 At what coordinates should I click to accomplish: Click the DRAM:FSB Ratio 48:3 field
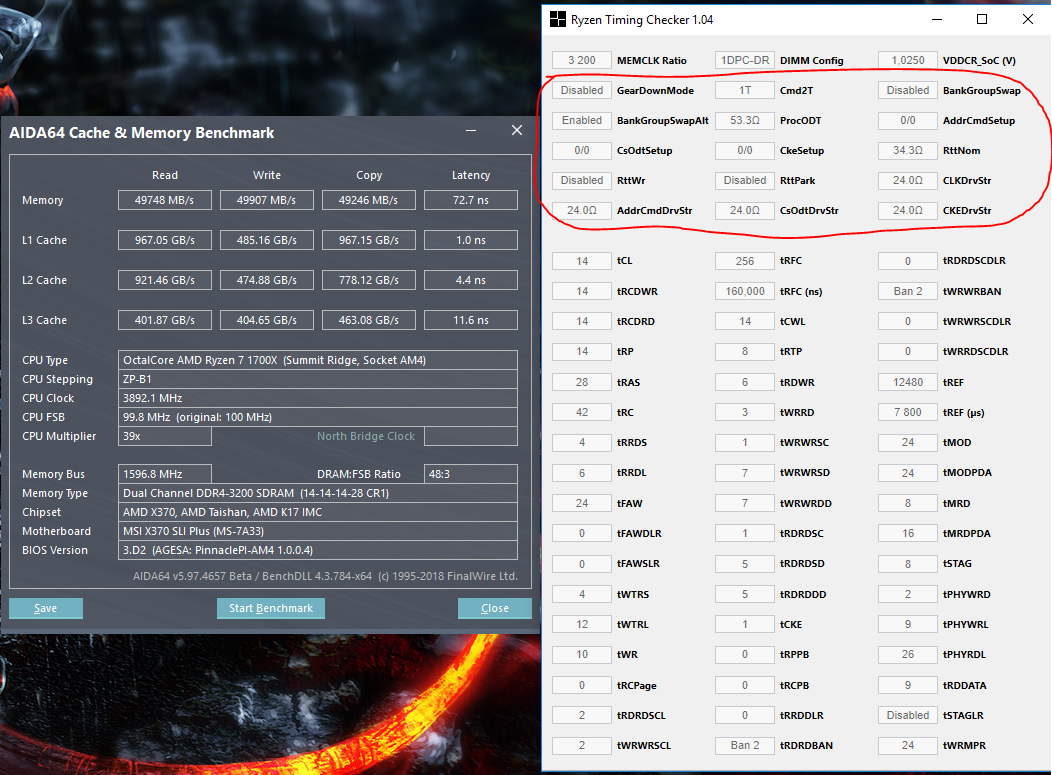pos(471,474)
